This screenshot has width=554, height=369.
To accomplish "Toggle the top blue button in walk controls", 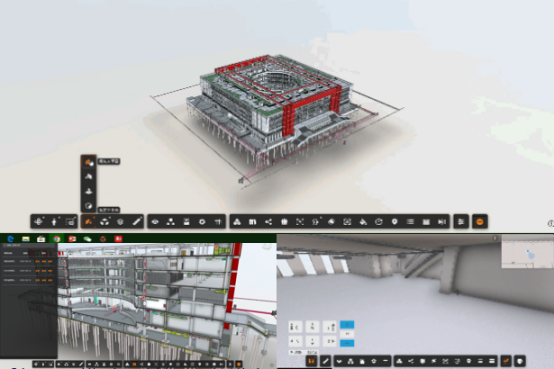I will click(x=347, y=324).
